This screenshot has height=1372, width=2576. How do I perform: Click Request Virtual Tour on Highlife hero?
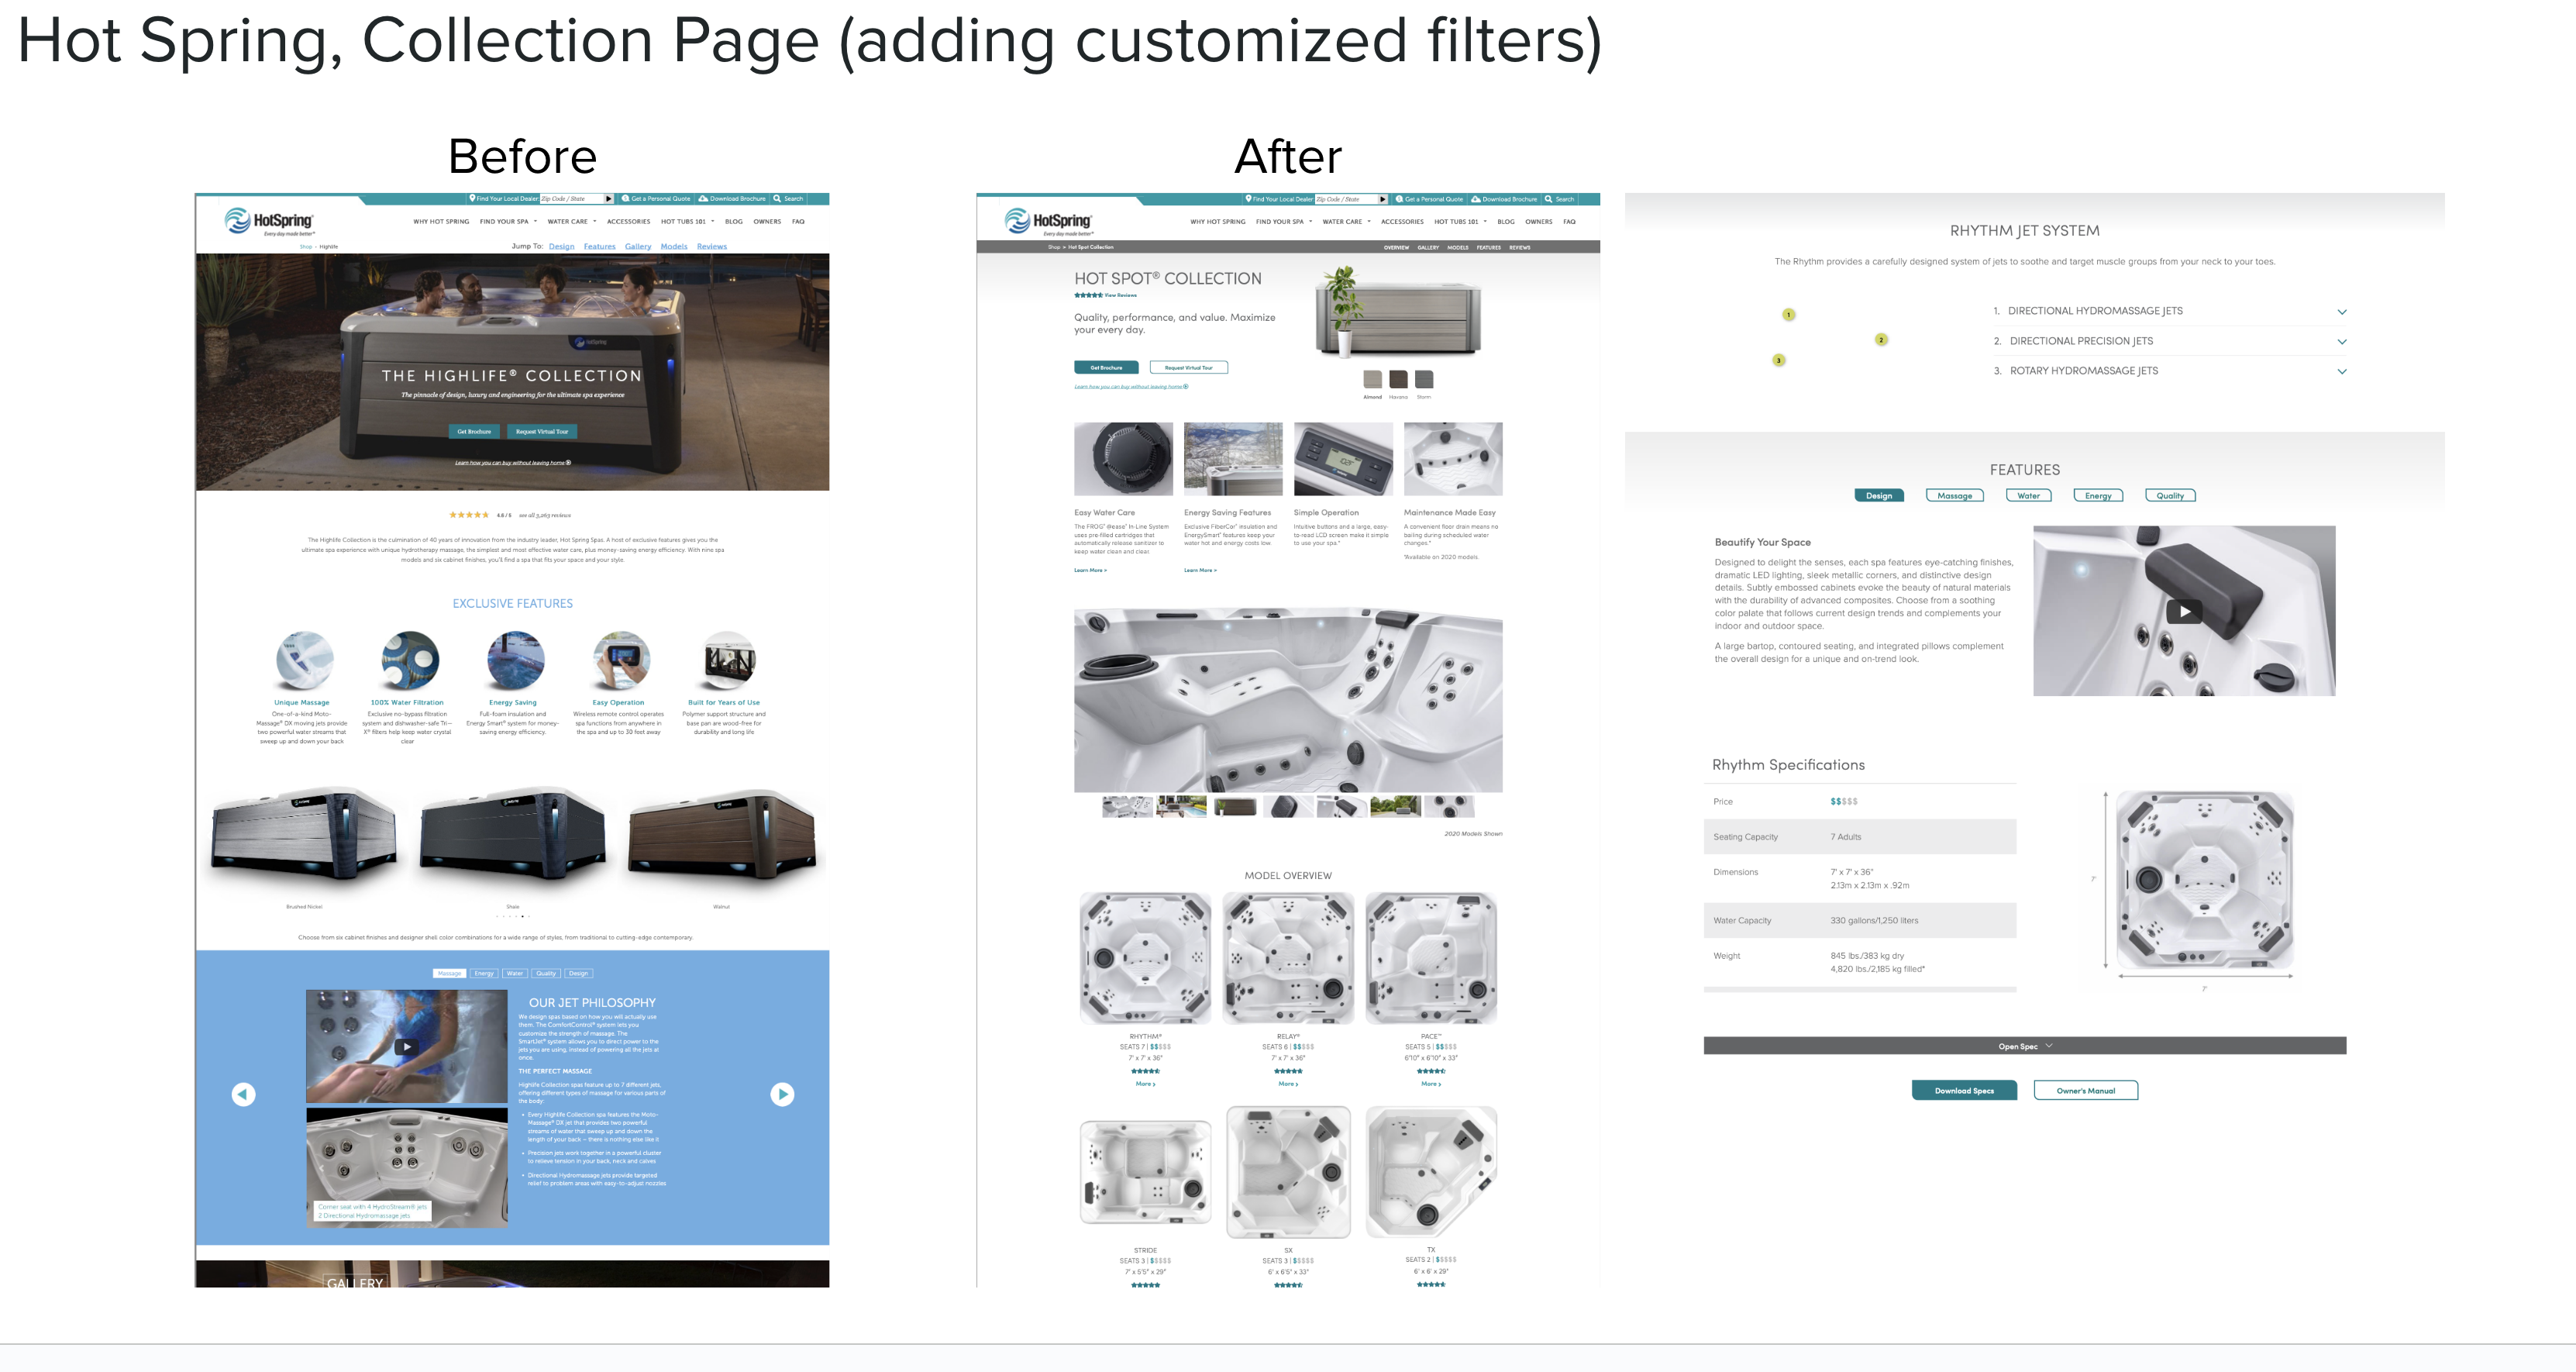pos(542,432)
